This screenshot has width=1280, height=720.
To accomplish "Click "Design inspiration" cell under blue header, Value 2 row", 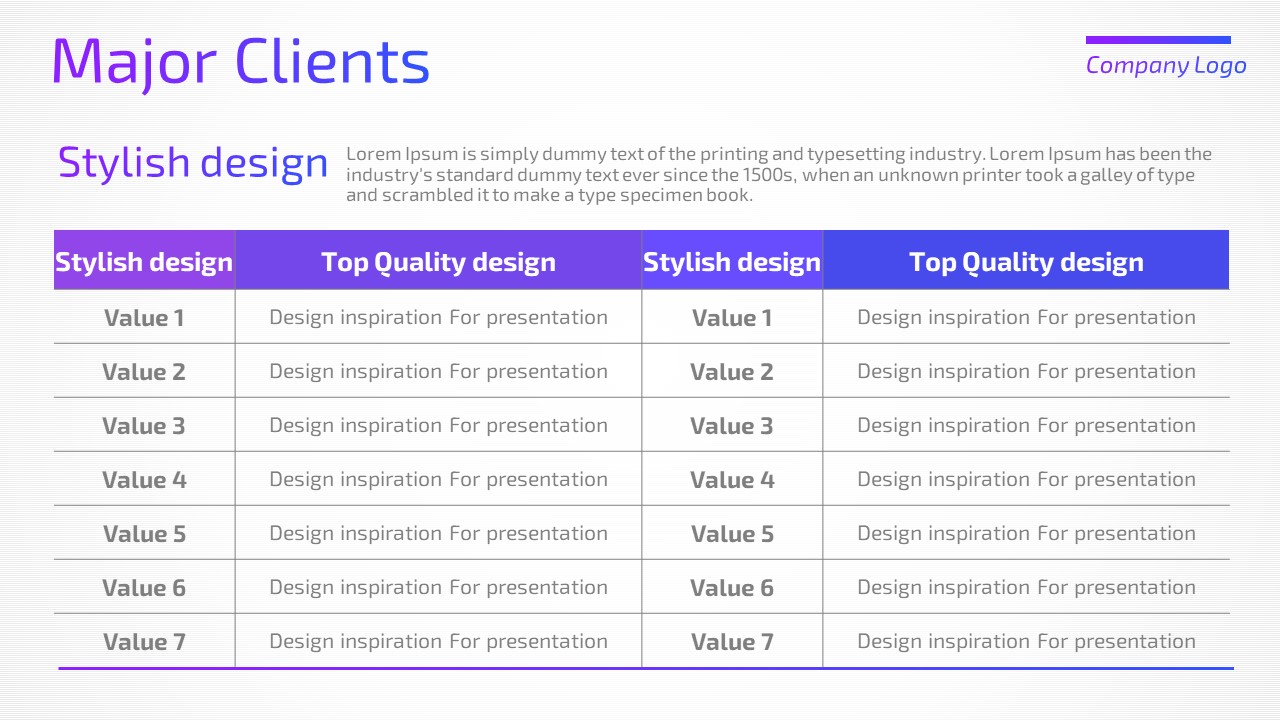I will [1026, 372].
